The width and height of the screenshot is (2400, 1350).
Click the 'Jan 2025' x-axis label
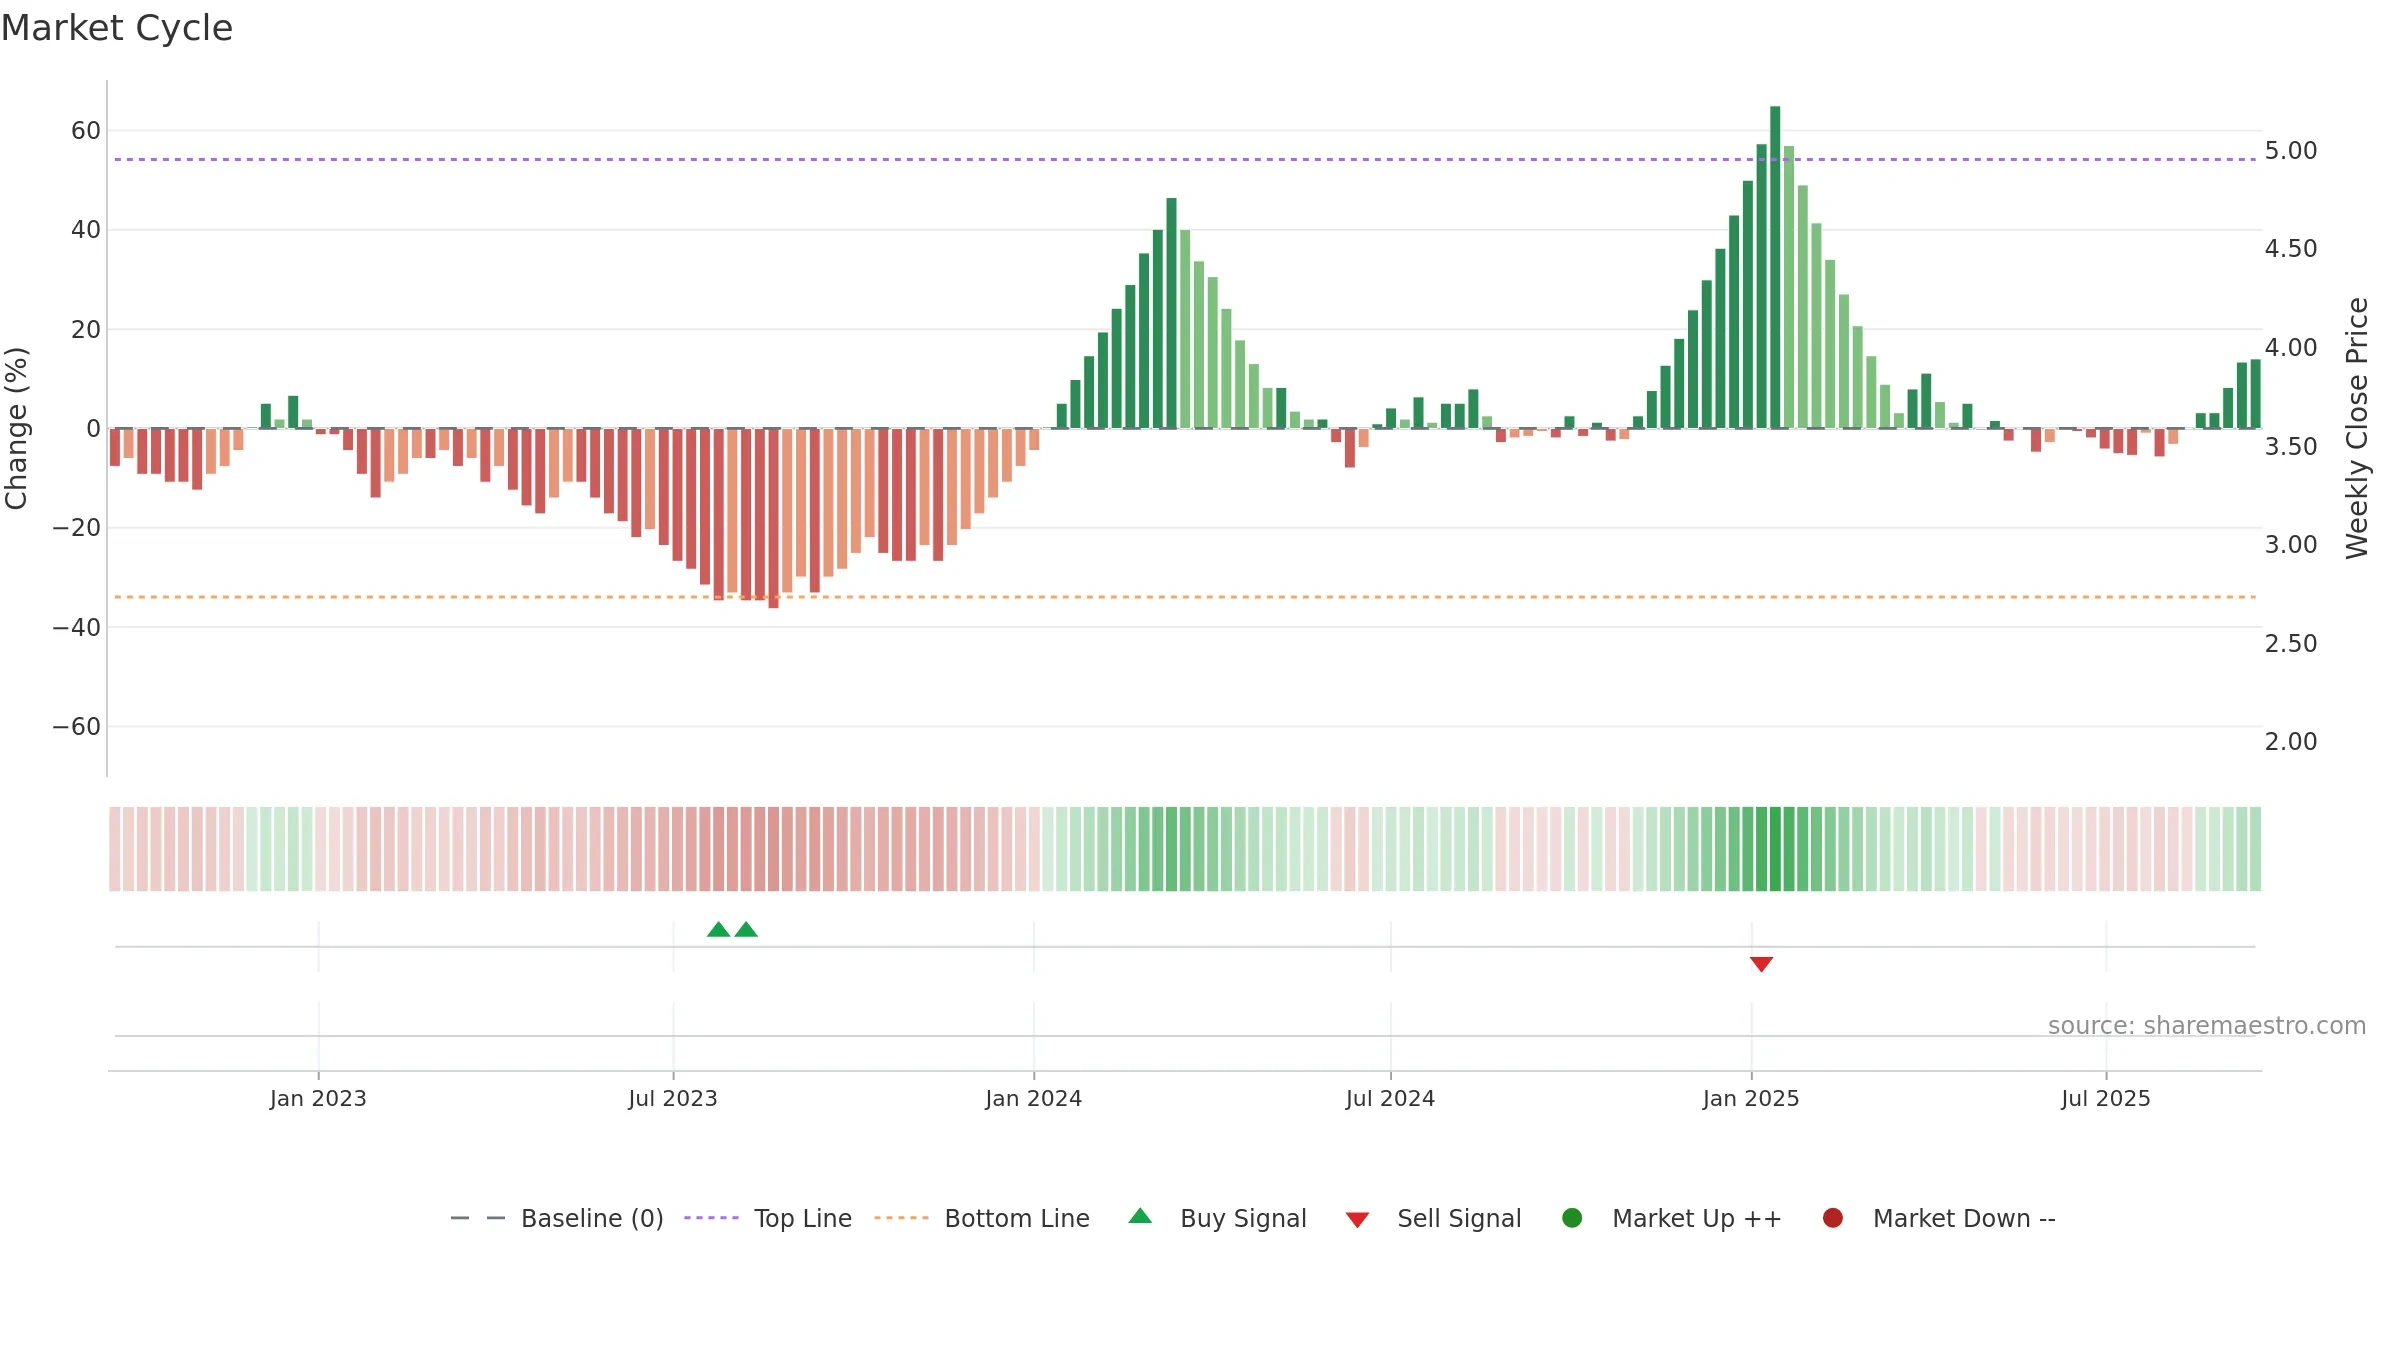coord(1751,1099)
